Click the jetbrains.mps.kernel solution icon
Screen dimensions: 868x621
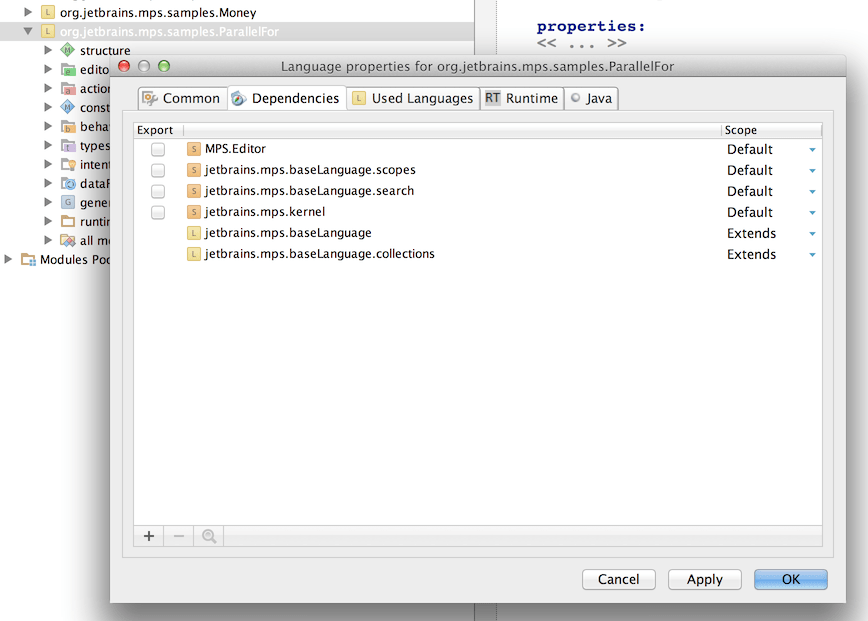click(193, 212)
